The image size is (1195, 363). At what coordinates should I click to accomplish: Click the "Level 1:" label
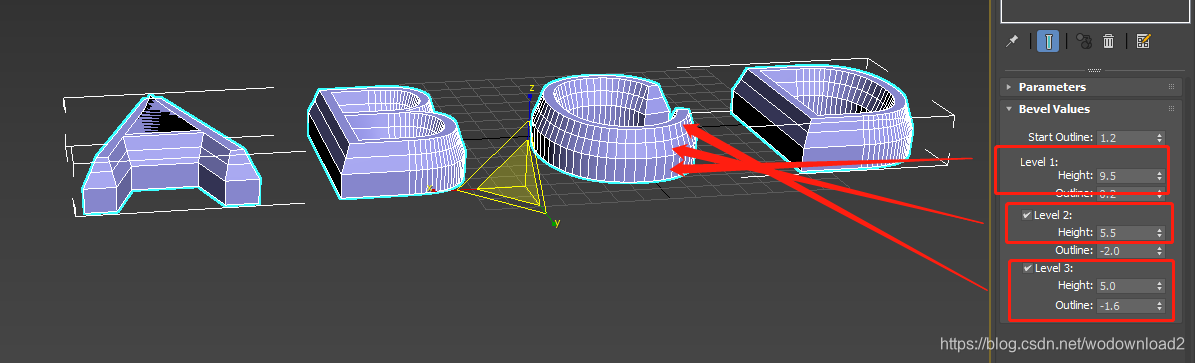[1040, 162]
